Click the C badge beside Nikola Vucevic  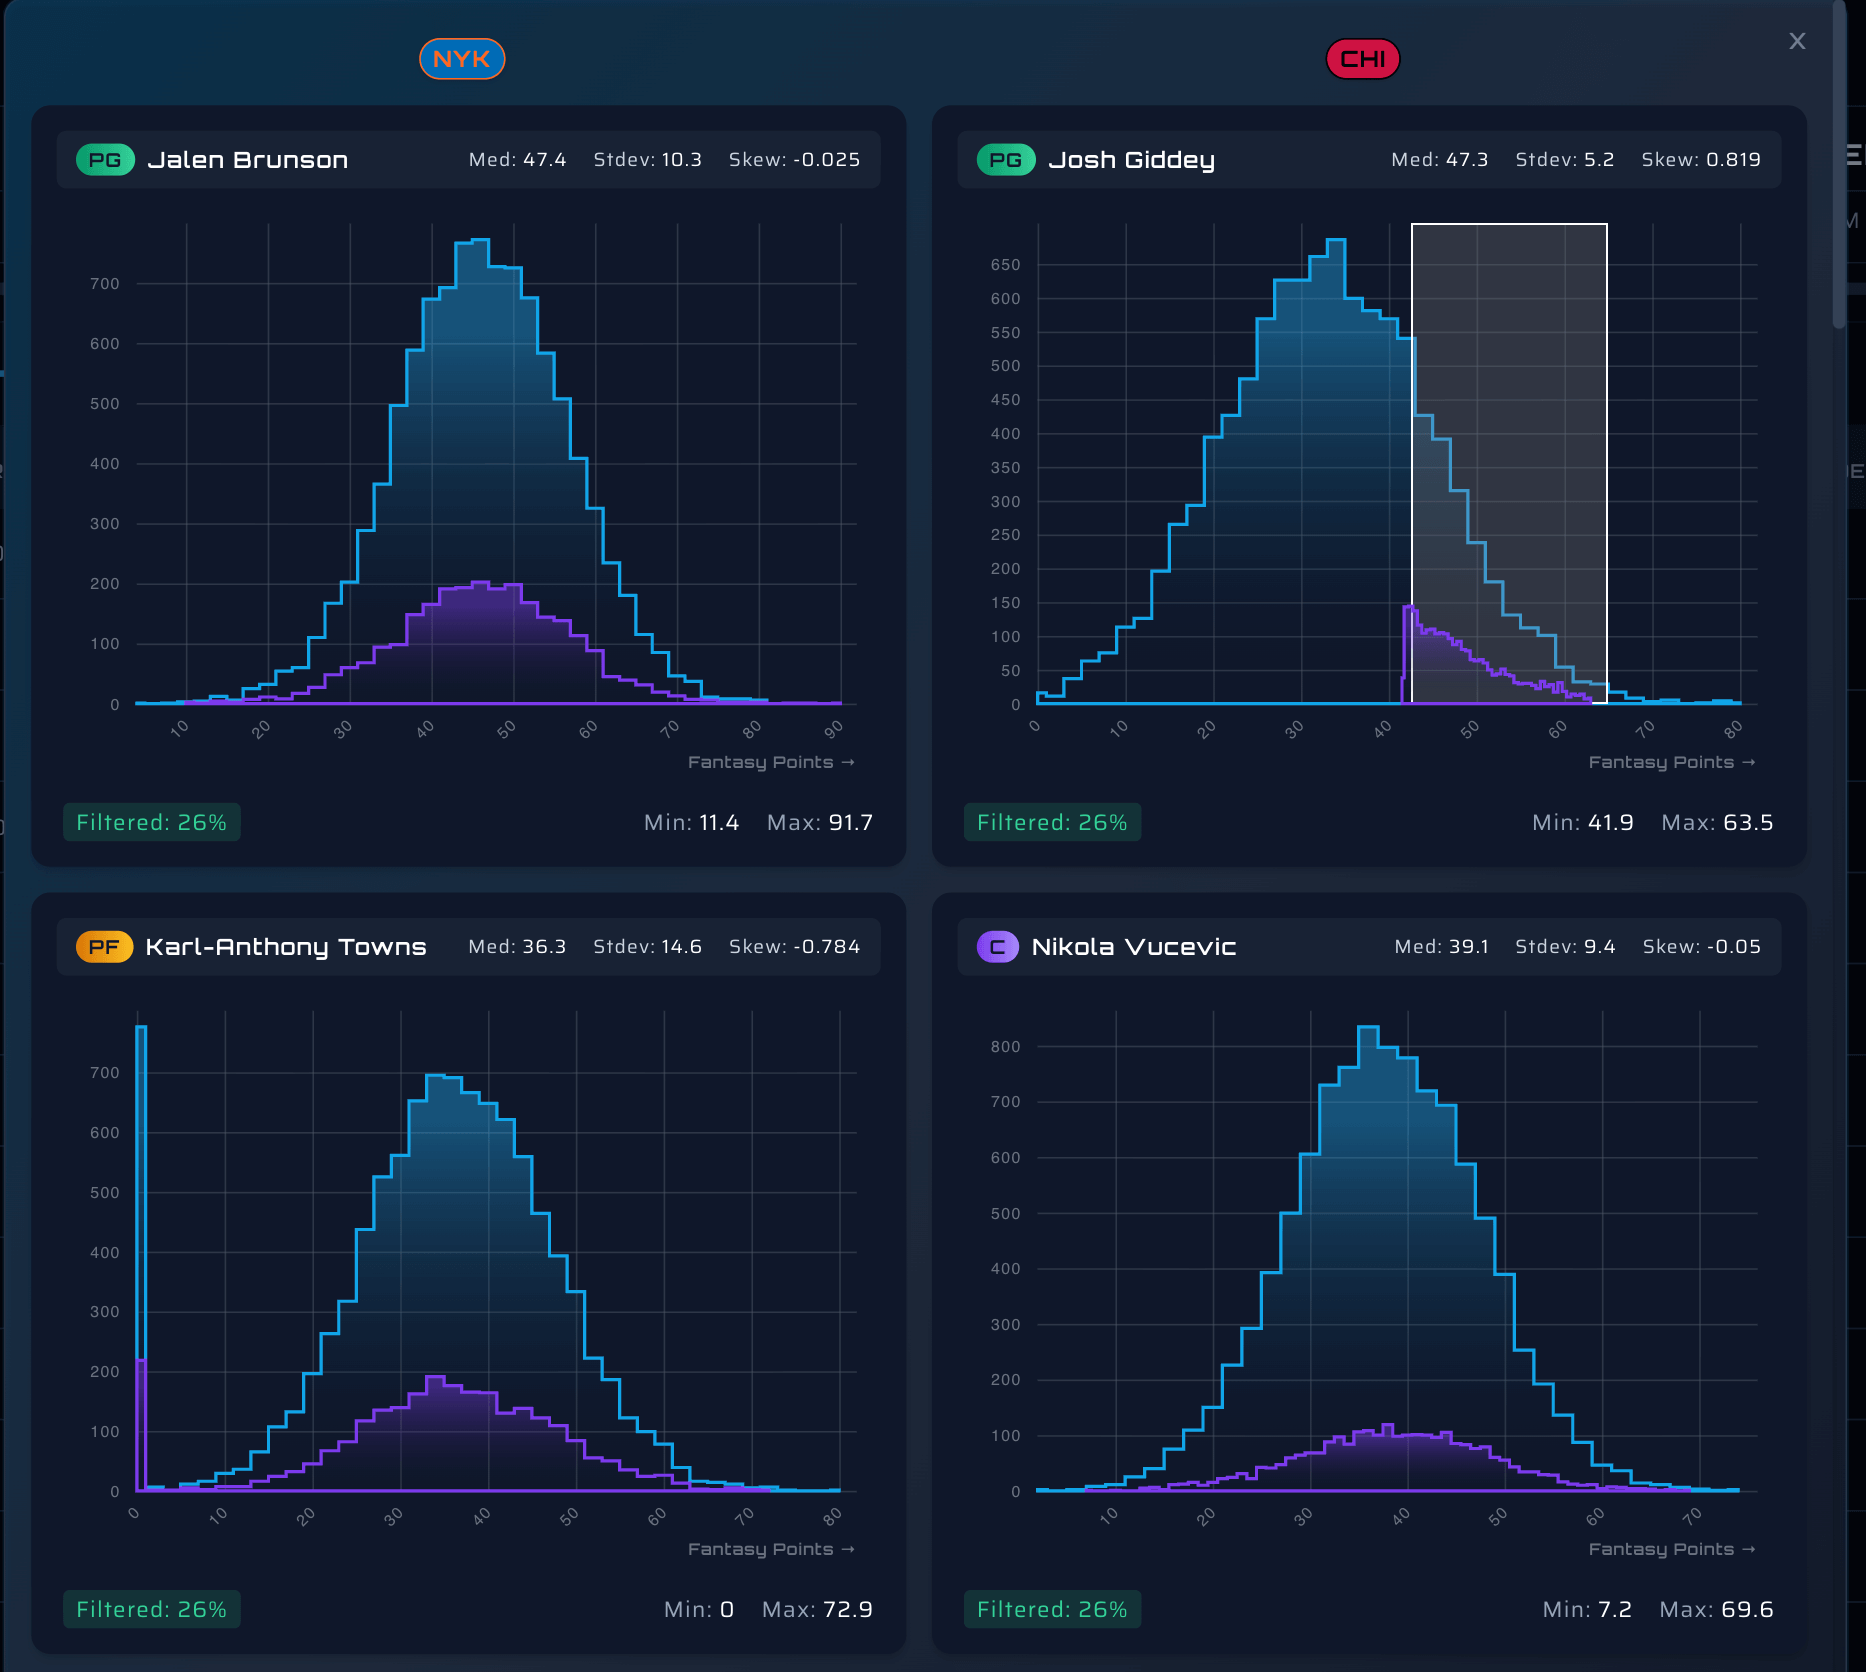(997, 947)
